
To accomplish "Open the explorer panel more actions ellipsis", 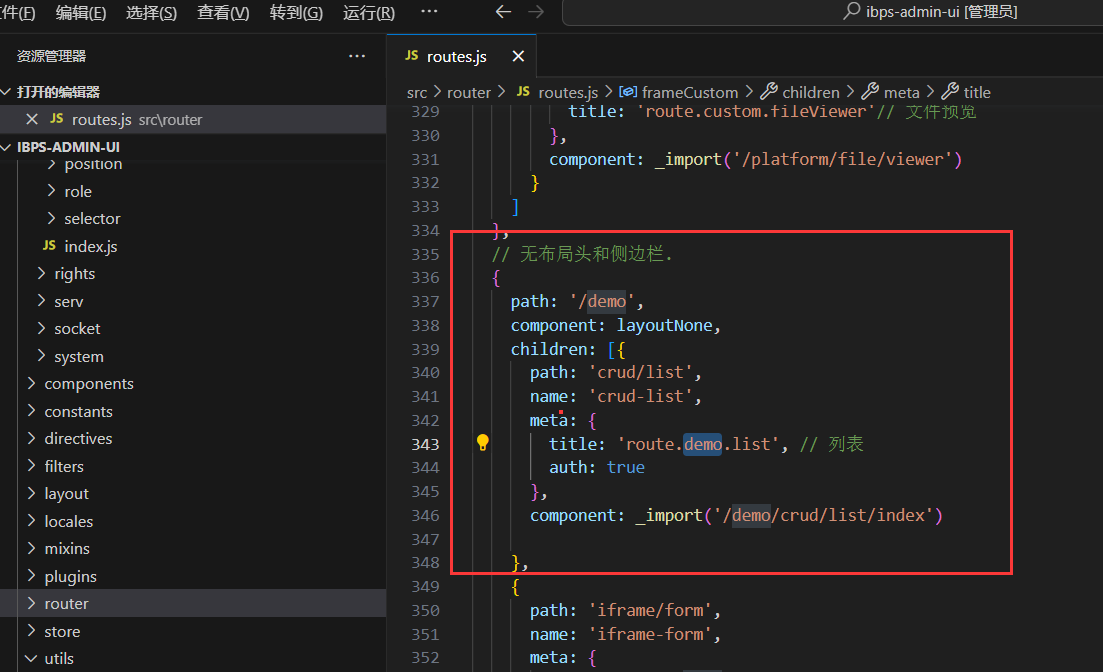I will [357, 56].
